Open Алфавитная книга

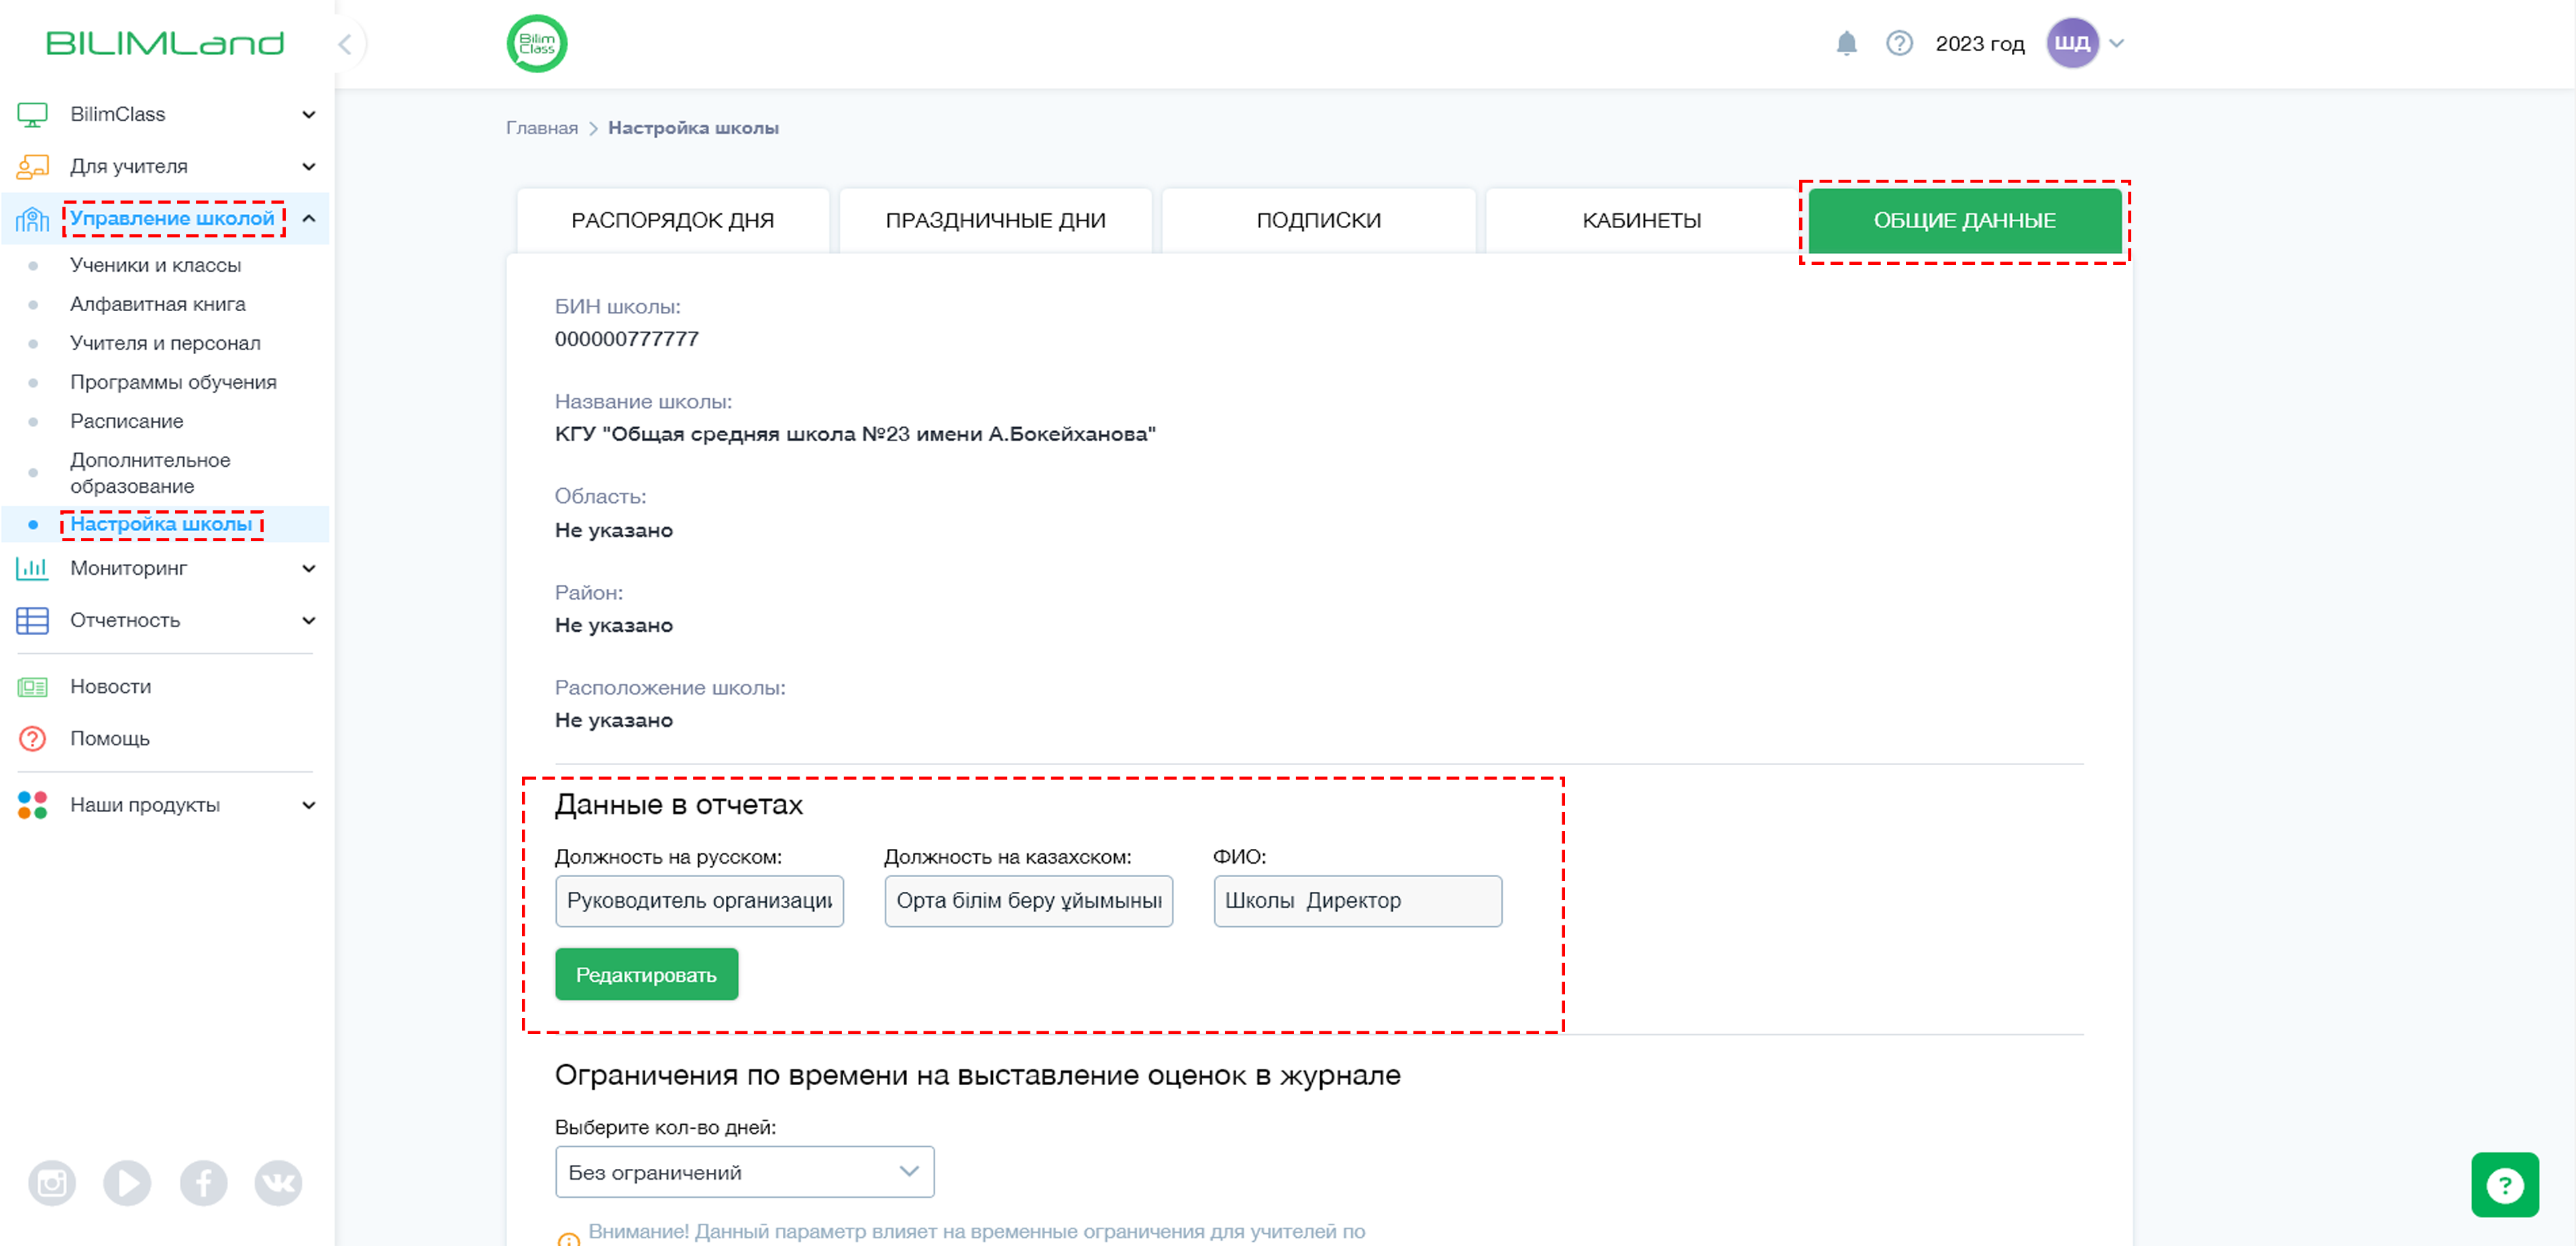pos(157,304)
